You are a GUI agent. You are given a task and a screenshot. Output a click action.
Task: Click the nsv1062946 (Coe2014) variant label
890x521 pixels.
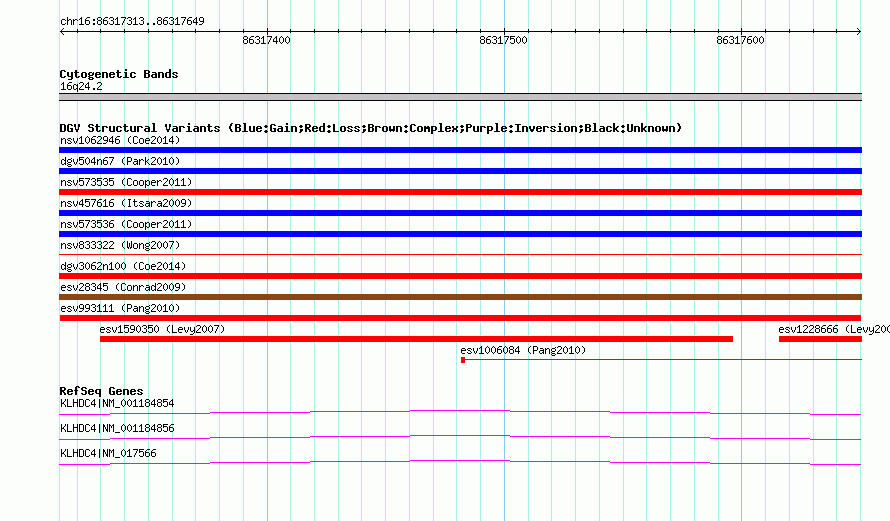(120, 140)
